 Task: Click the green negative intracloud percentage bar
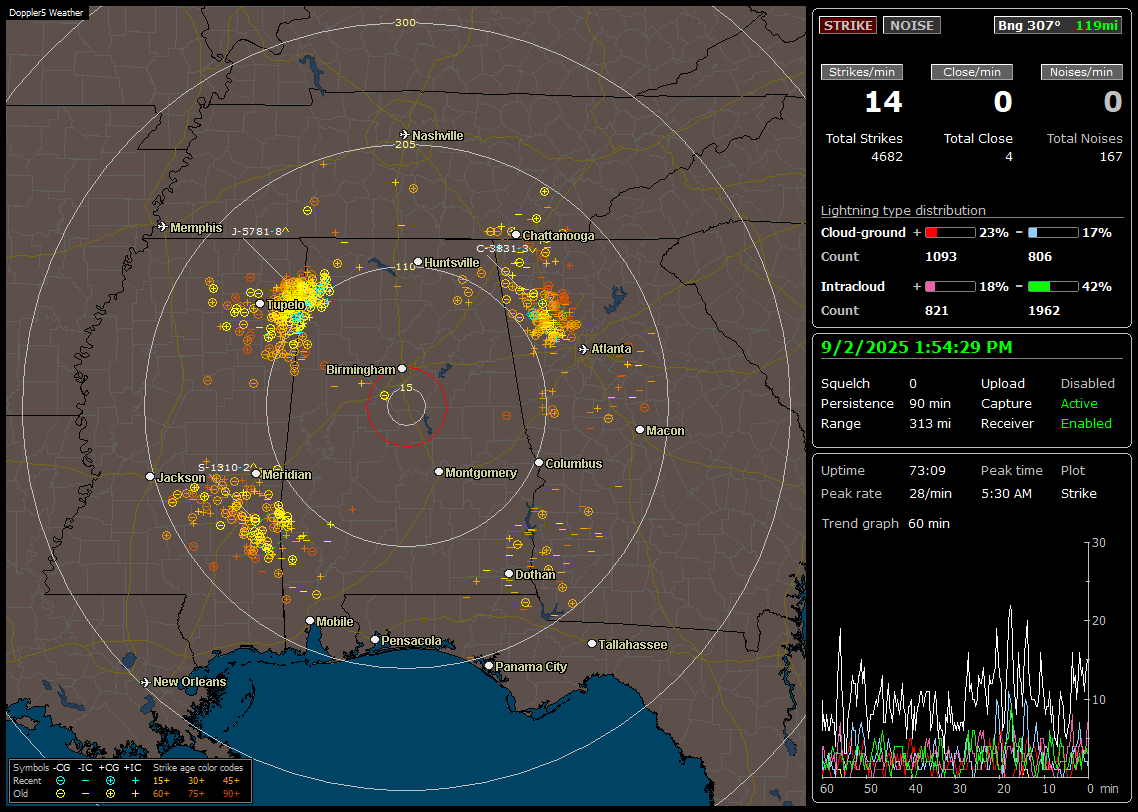tap(1053, 287)
